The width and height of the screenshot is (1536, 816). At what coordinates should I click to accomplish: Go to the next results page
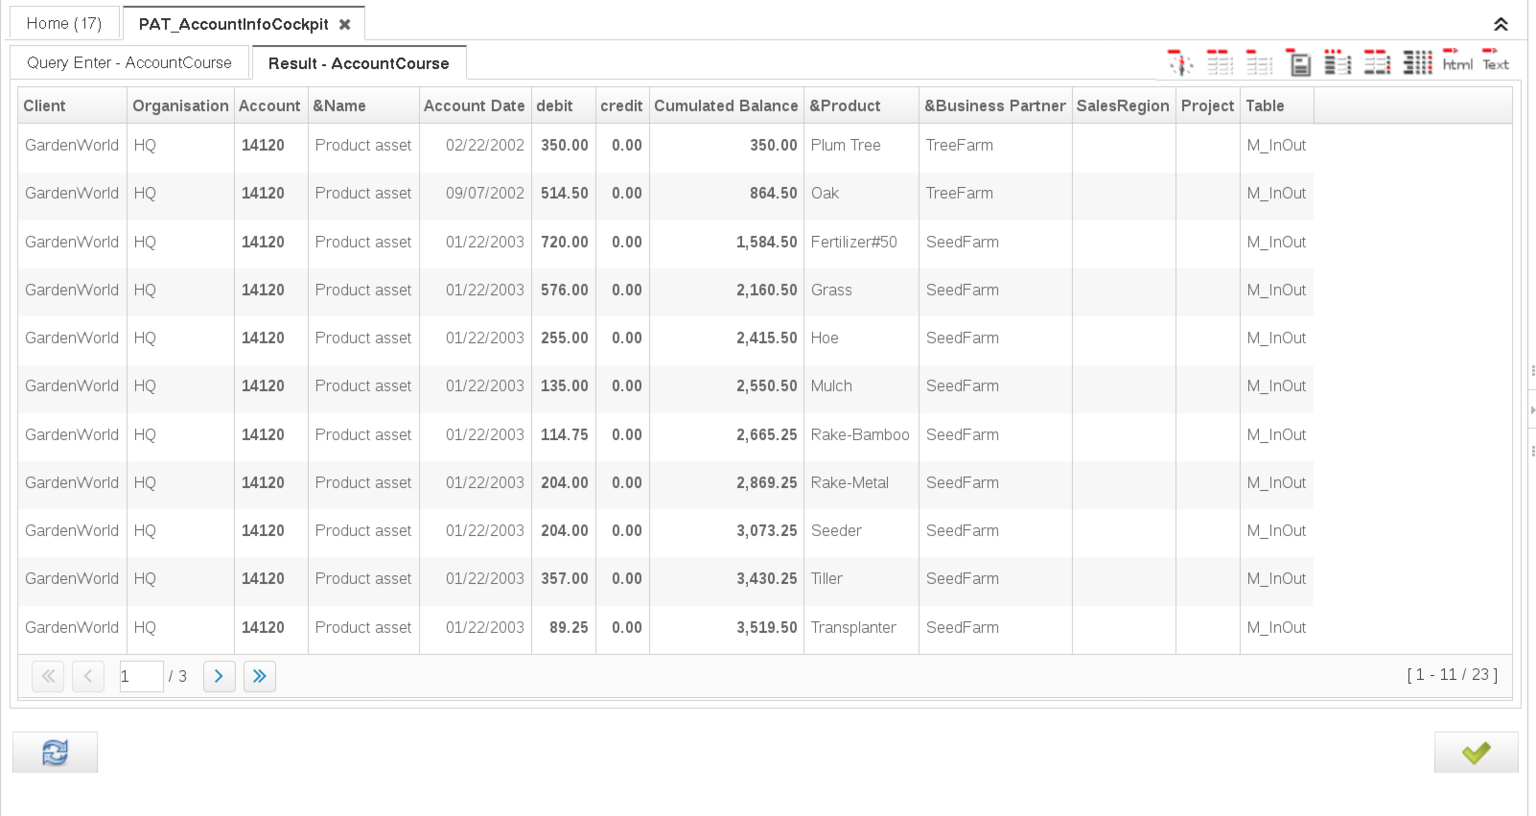pyautogui.click(x=219, y=676)
